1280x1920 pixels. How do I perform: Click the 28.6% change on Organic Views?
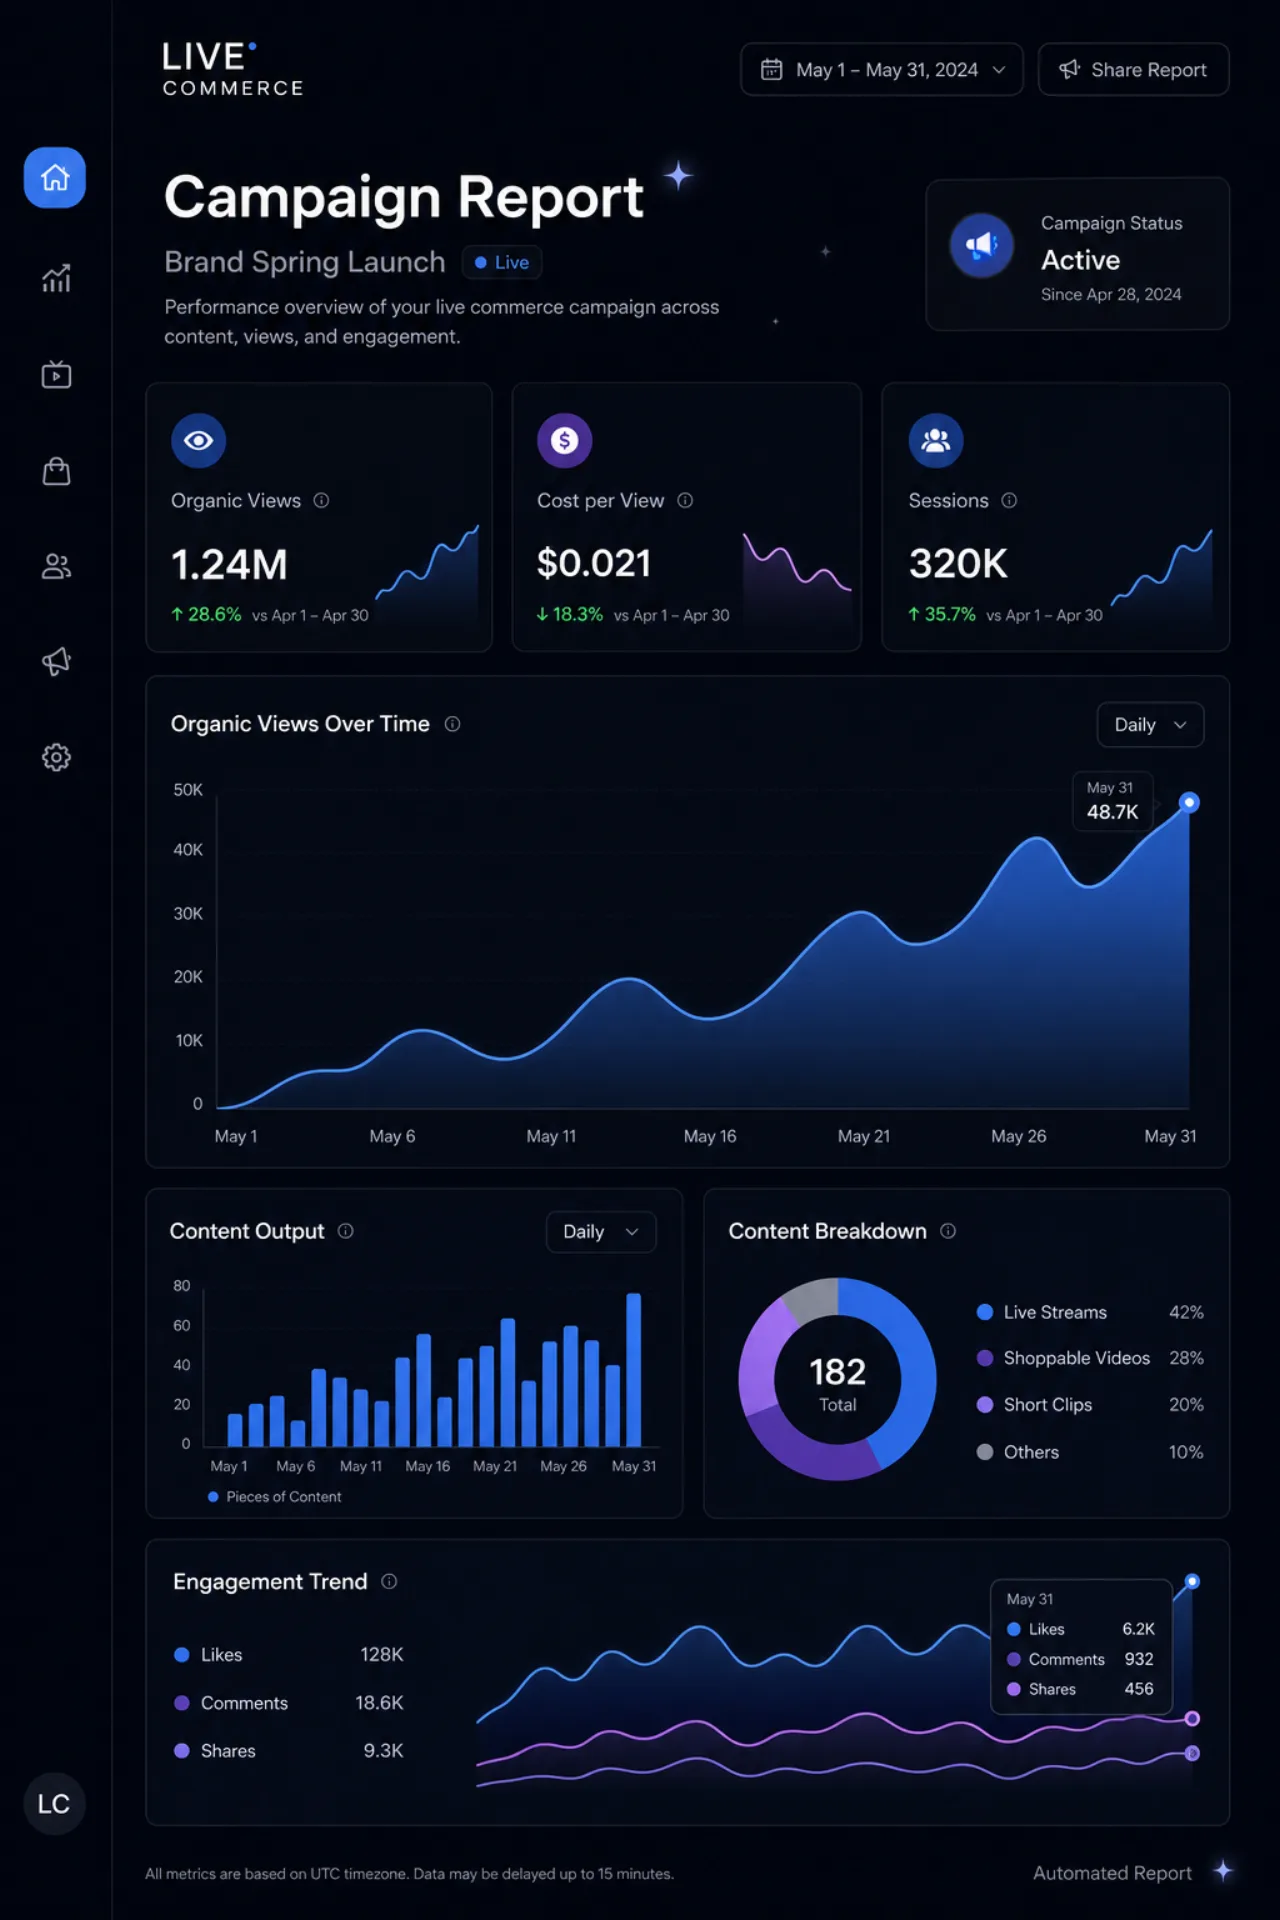[x=206, y=615]
